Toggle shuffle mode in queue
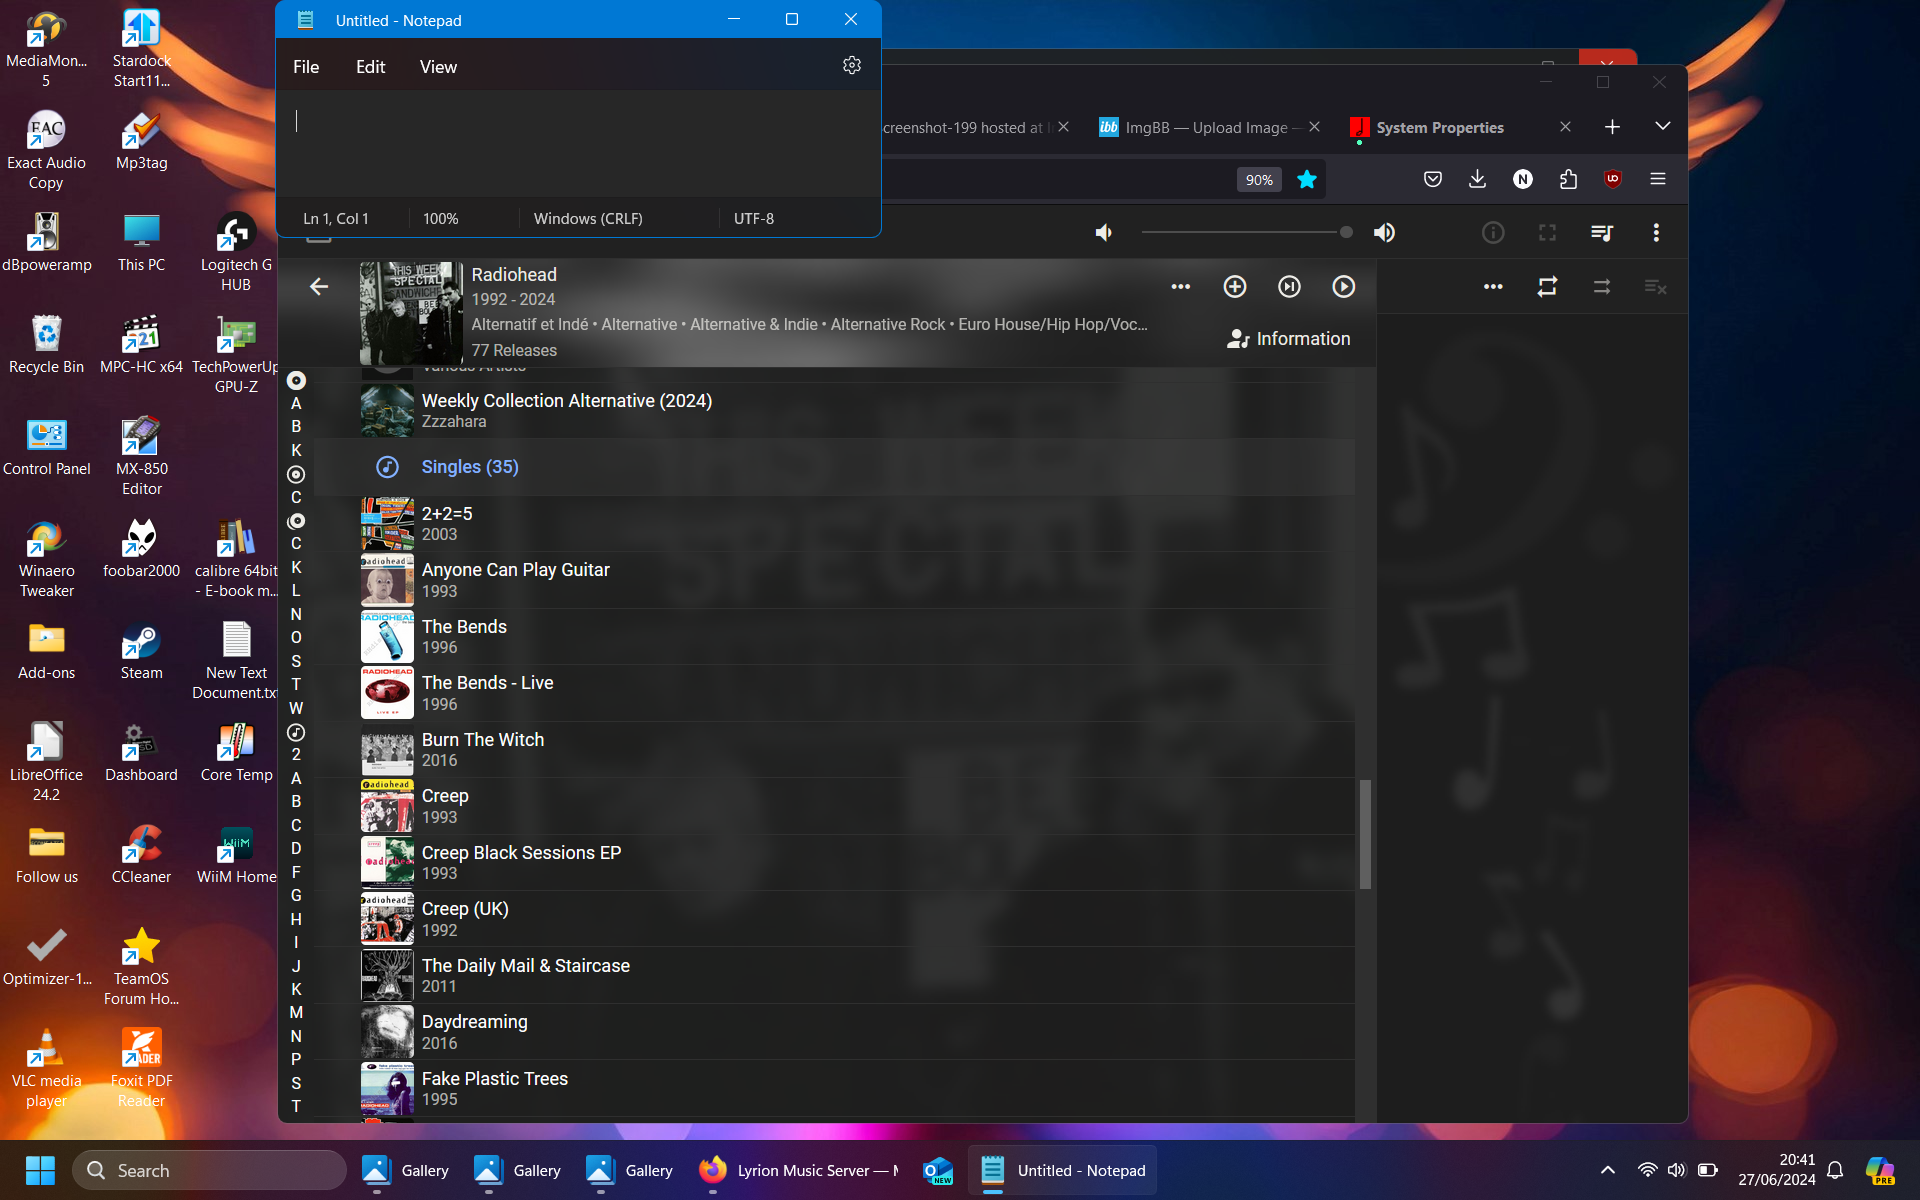Screen dimensions: 1920x1200 click(x=1602, y=287)
